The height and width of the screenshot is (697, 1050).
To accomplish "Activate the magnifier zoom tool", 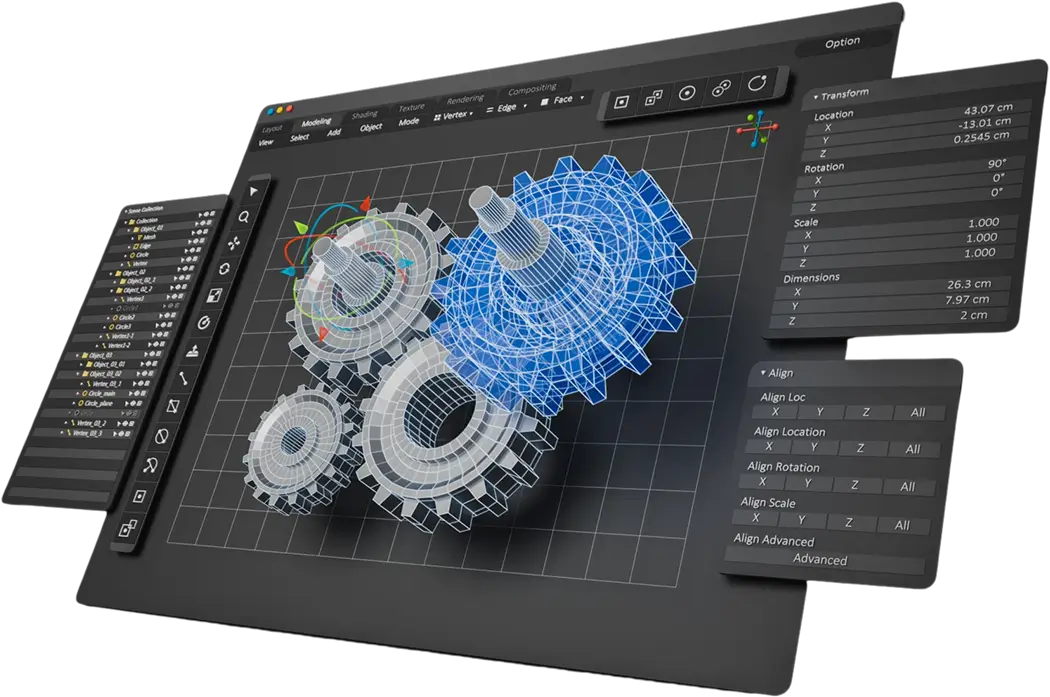I will 243,216.
